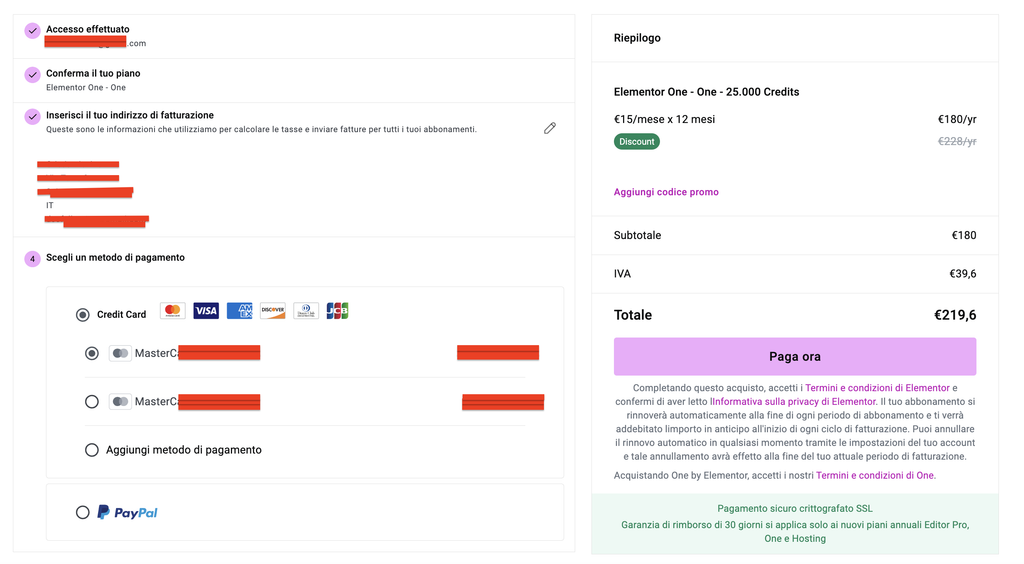Click the Discover card logo
1024x564 pixels.
coord(272,311)
